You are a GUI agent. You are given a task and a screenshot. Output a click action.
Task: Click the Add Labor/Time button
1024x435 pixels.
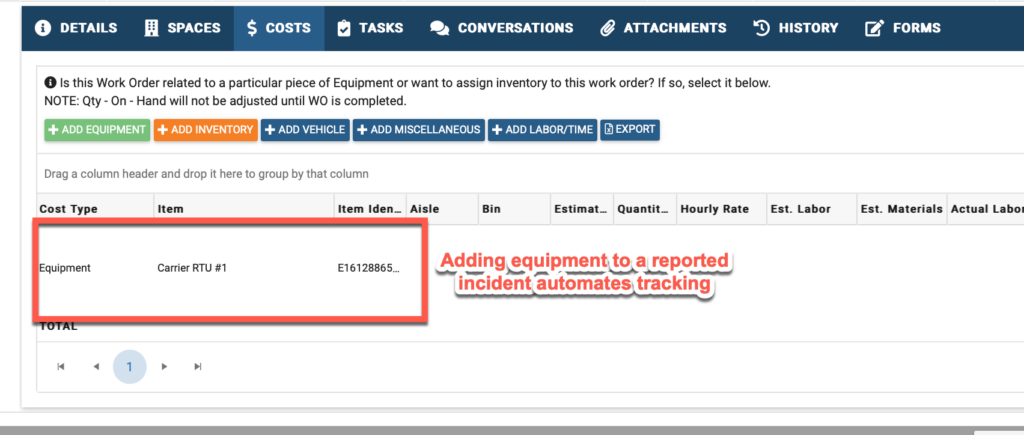click(542, 130)
